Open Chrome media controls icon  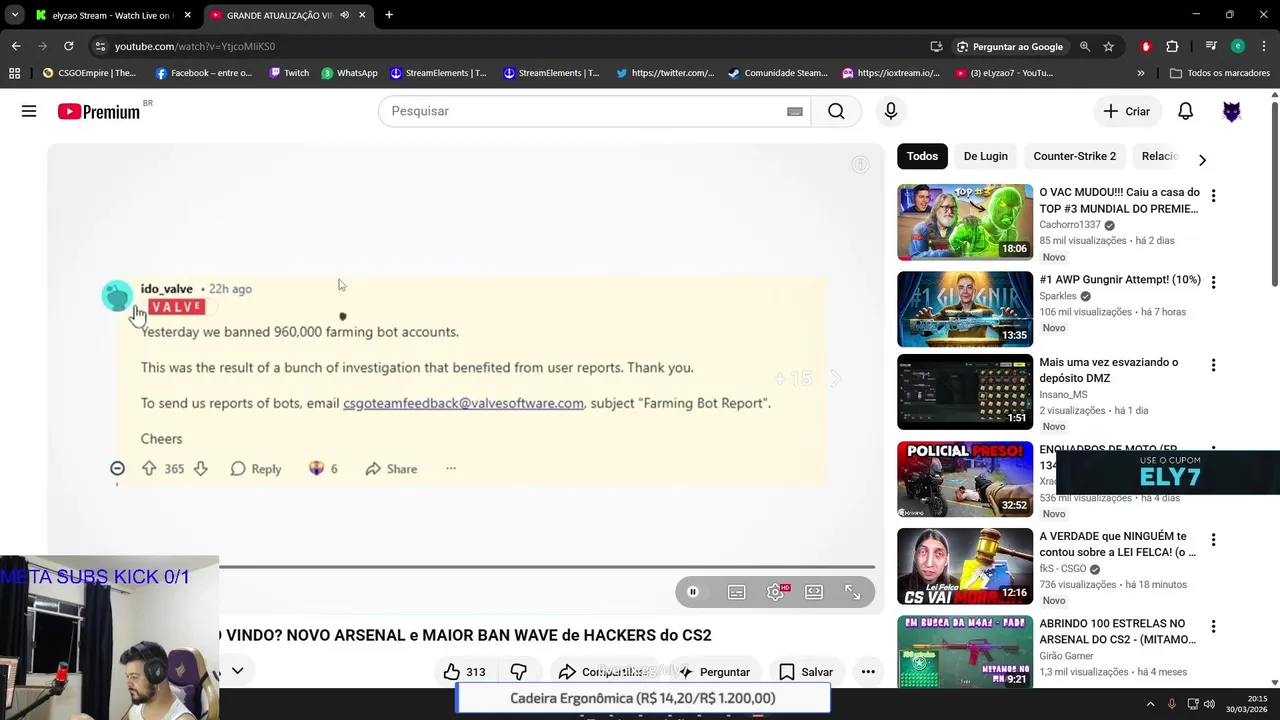pos(1211,46)
